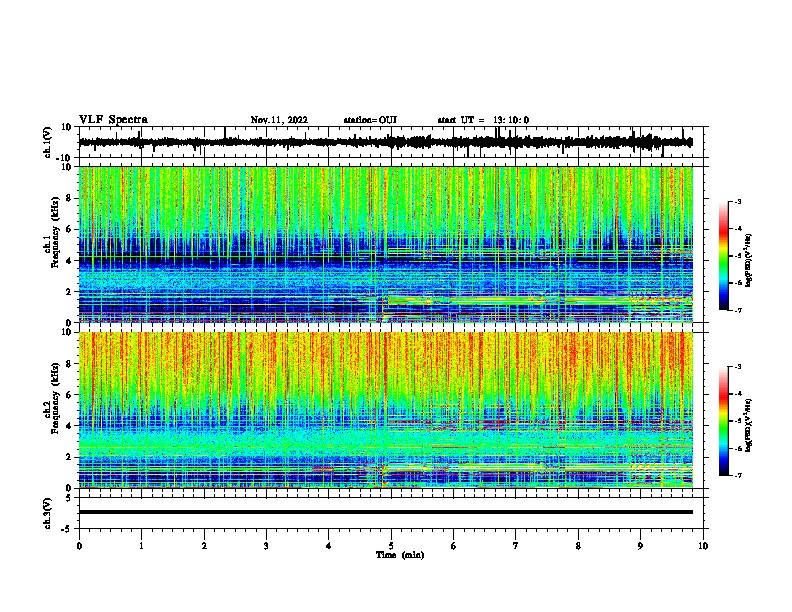Select the "ch.1(V)" axis label
The image size is (792, 612).
[x=48, y=142]
